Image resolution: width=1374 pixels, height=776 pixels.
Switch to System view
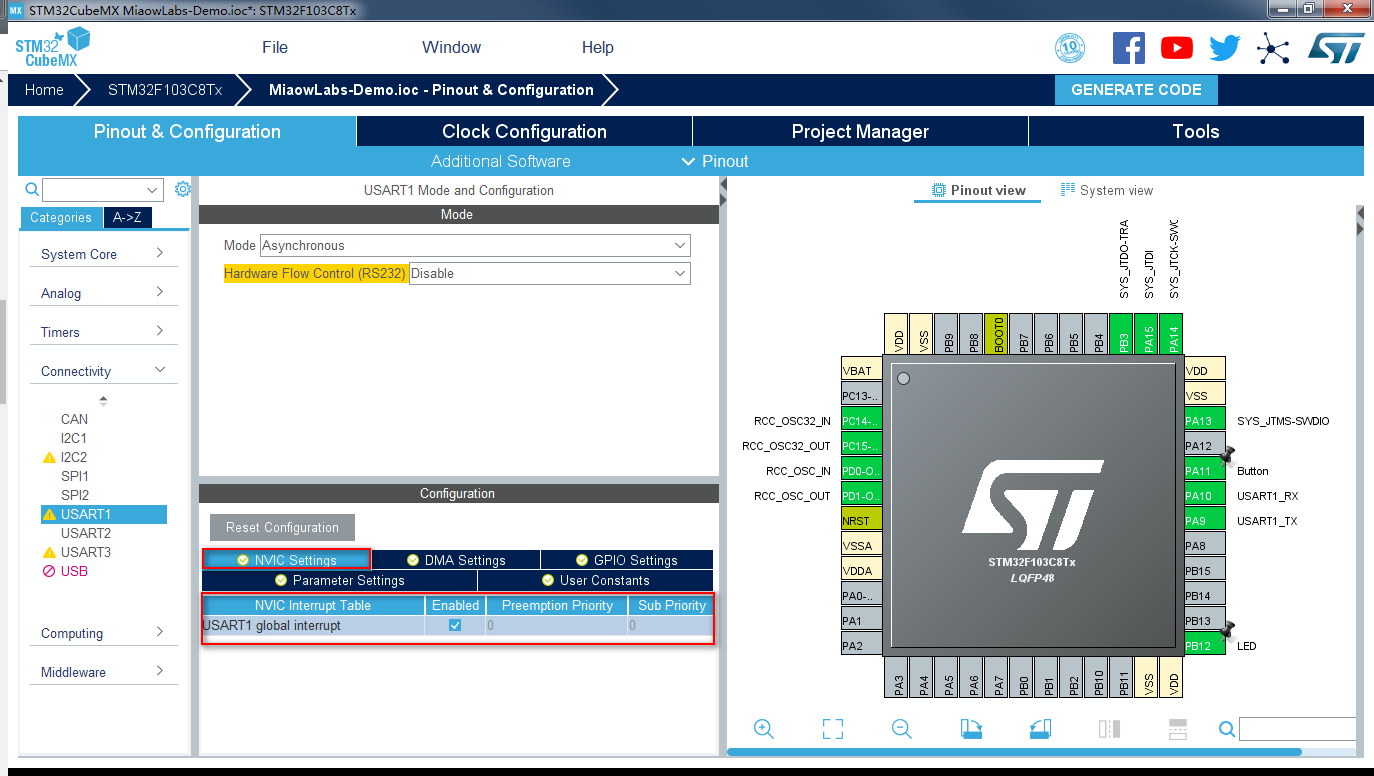[x=1107, y=190]
